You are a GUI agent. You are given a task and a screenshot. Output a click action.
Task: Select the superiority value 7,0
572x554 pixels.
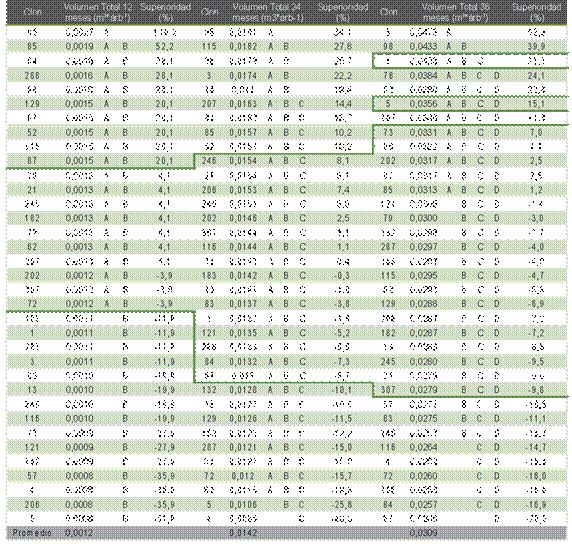click(536, 132)
